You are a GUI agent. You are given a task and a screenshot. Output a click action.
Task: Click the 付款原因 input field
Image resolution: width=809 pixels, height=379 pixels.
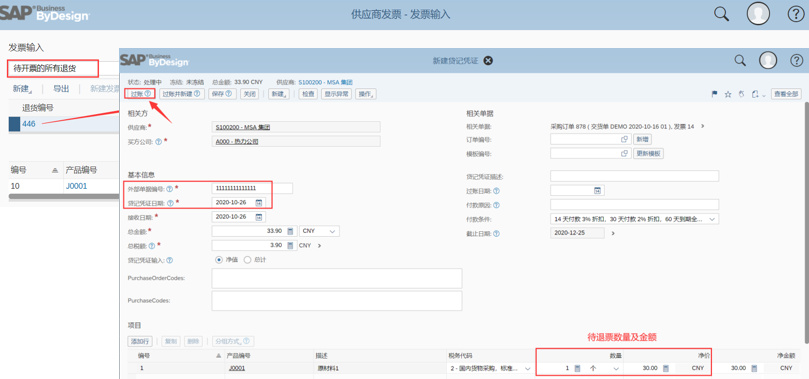635,205
